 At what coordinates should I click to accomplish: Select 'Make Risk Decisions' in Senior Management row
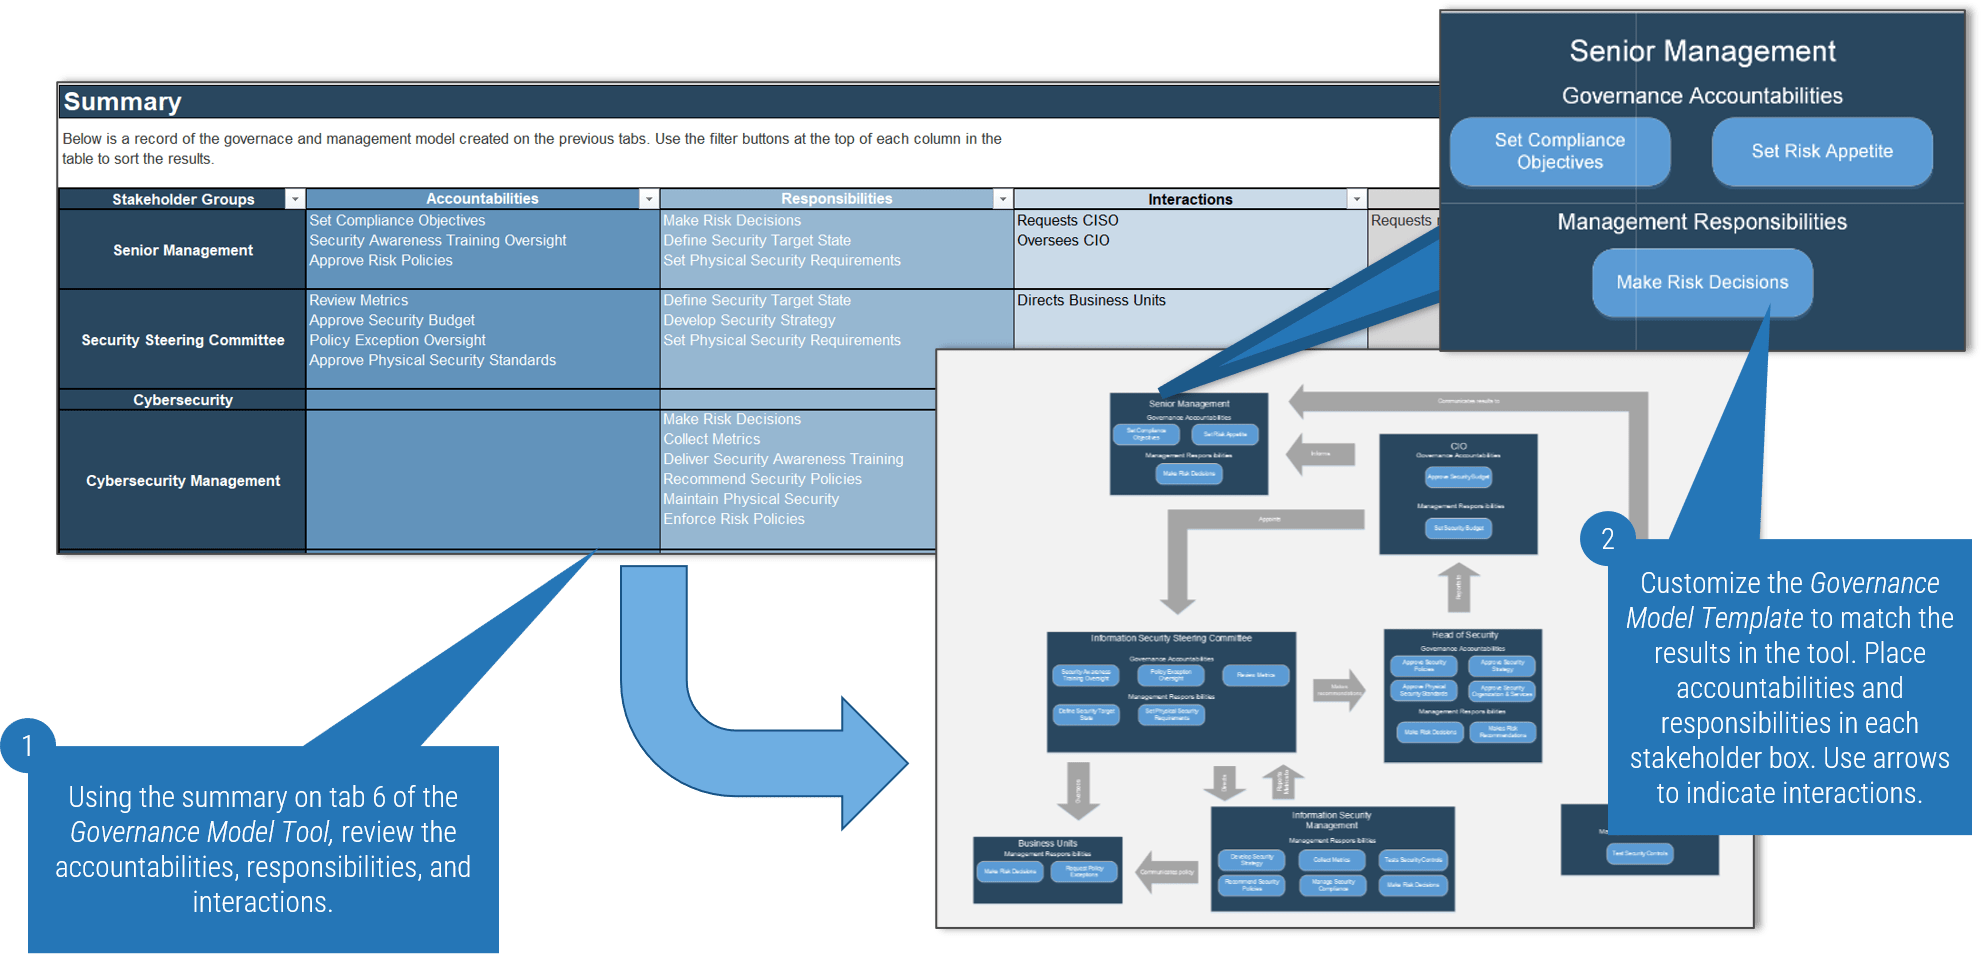coord(732,220)
